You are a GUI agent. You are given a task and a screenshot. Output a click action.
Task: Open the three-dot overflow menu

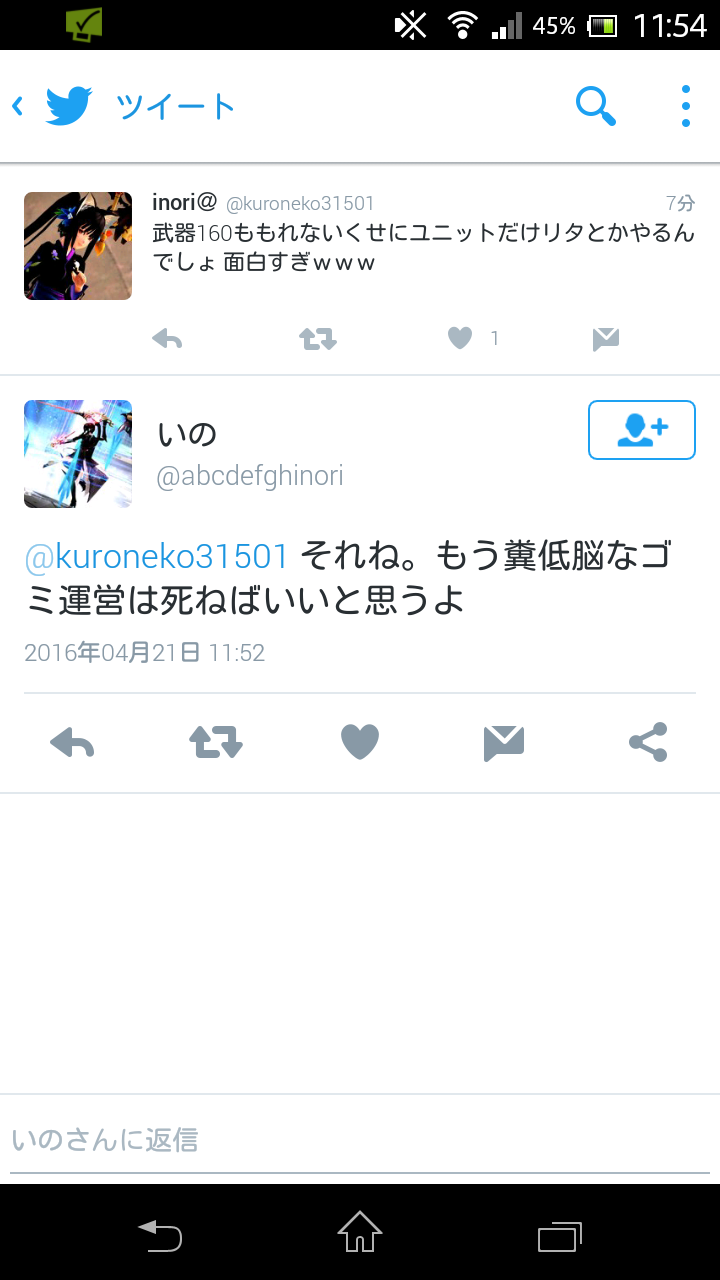685,106
